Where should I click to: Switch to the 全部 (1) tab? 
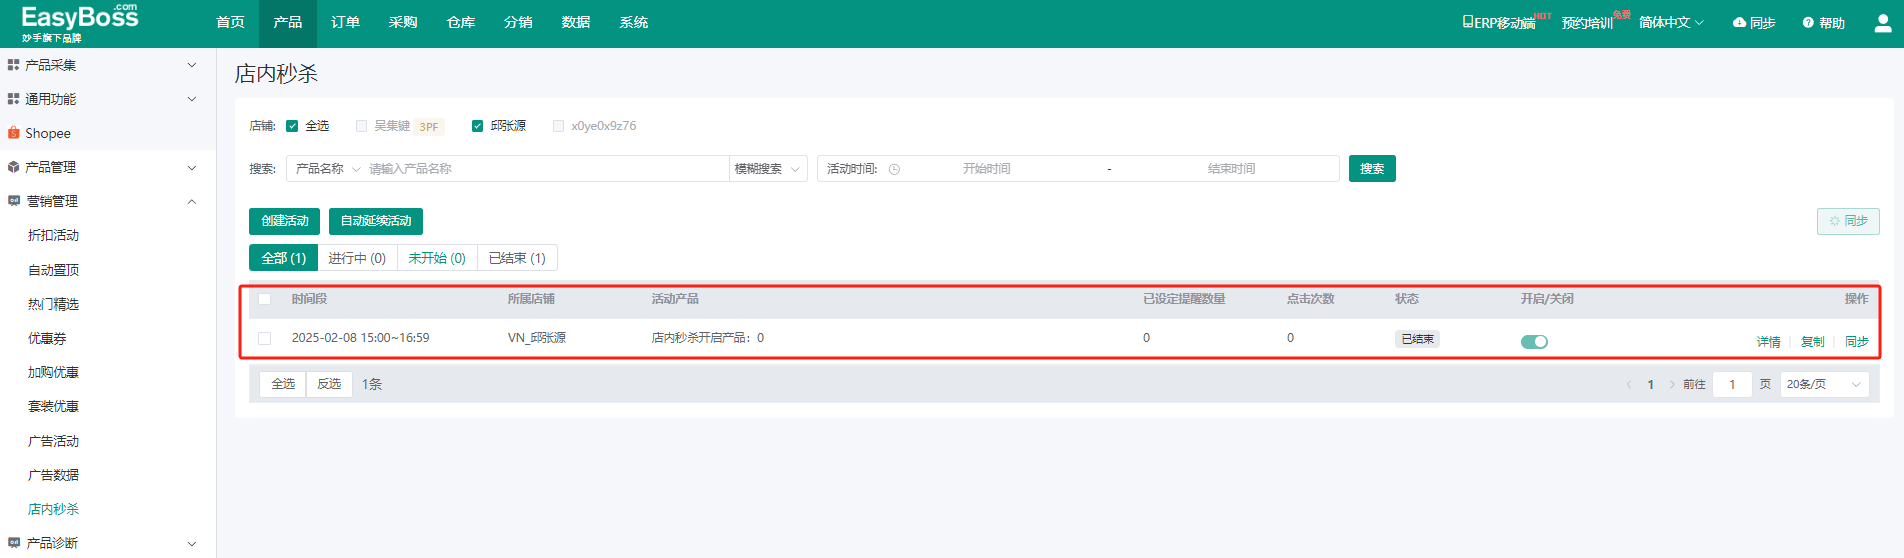point(283,258)
